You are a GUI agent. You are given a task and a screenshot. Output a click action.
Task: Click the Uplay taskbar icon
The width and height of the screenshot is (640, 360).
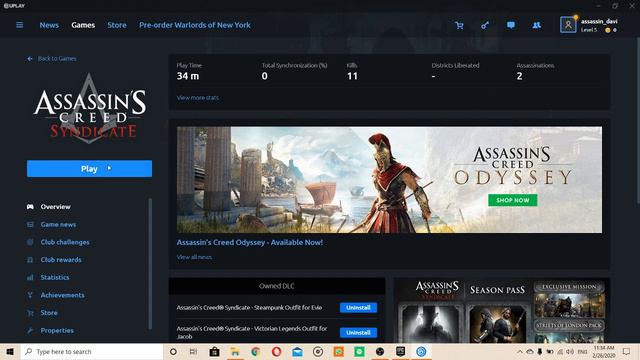(421, 351)
